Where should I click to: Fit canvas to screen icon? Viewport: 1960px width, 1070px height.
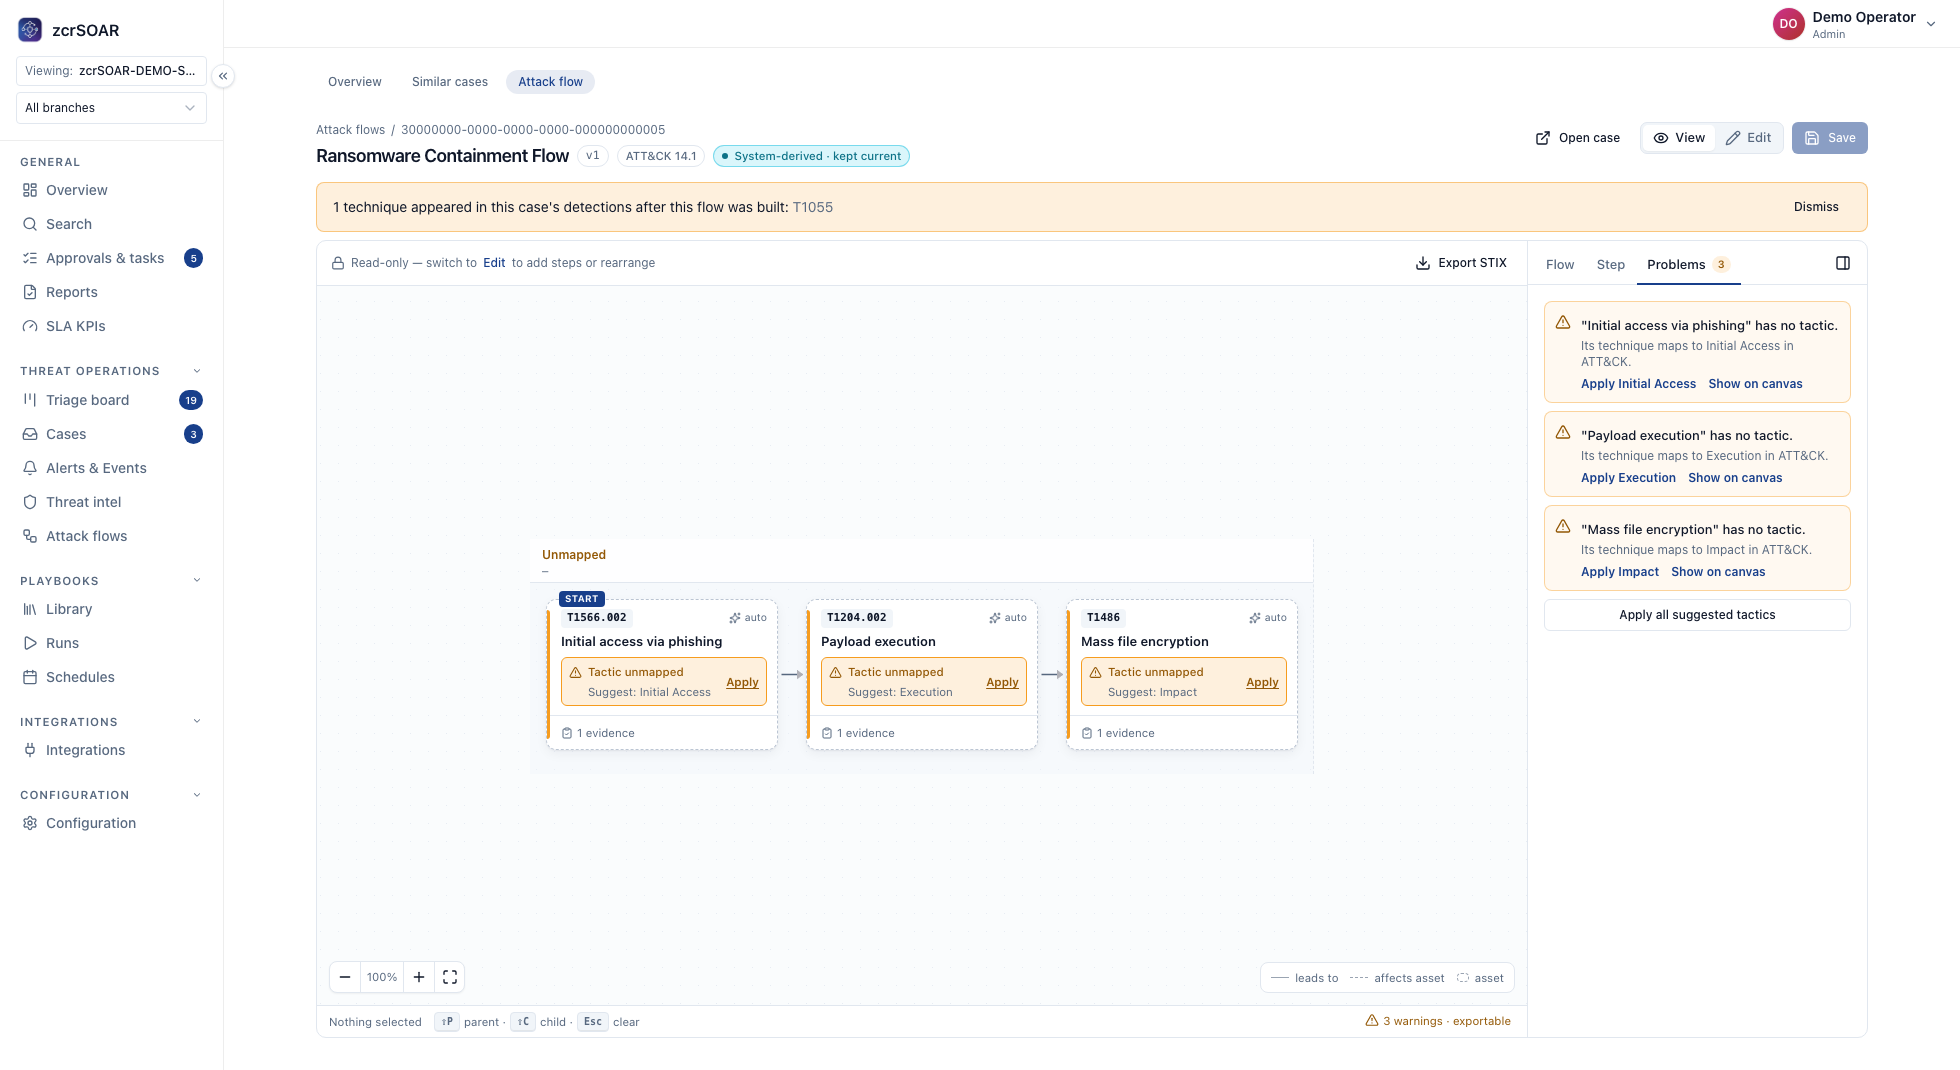[x=450, y=977]
